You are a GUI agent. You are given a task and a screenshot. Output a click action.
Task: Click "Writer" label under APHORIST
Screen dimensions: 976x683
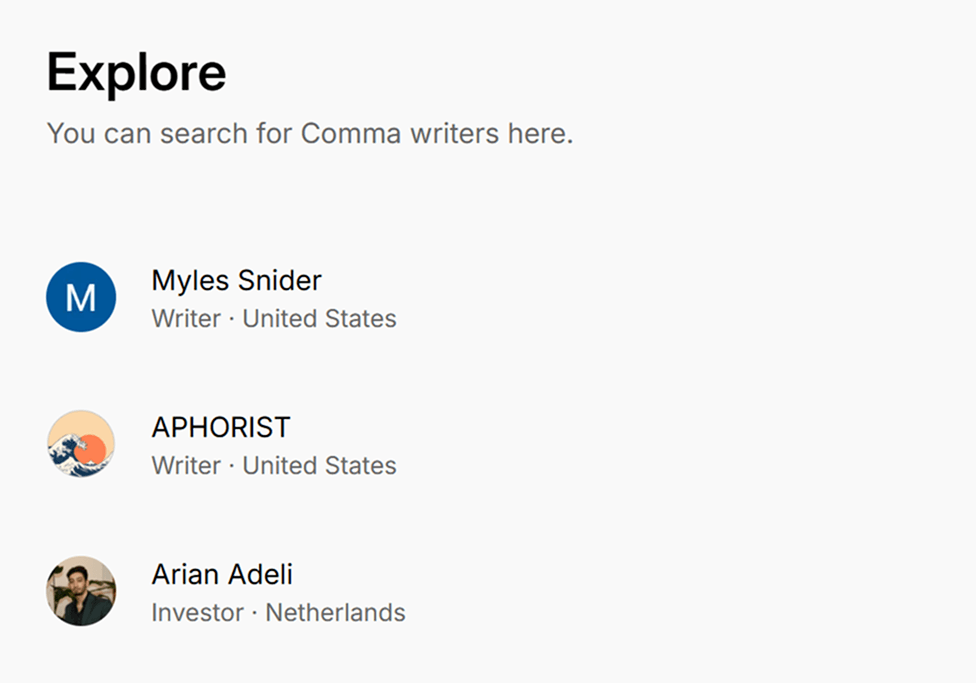point(186,466)
